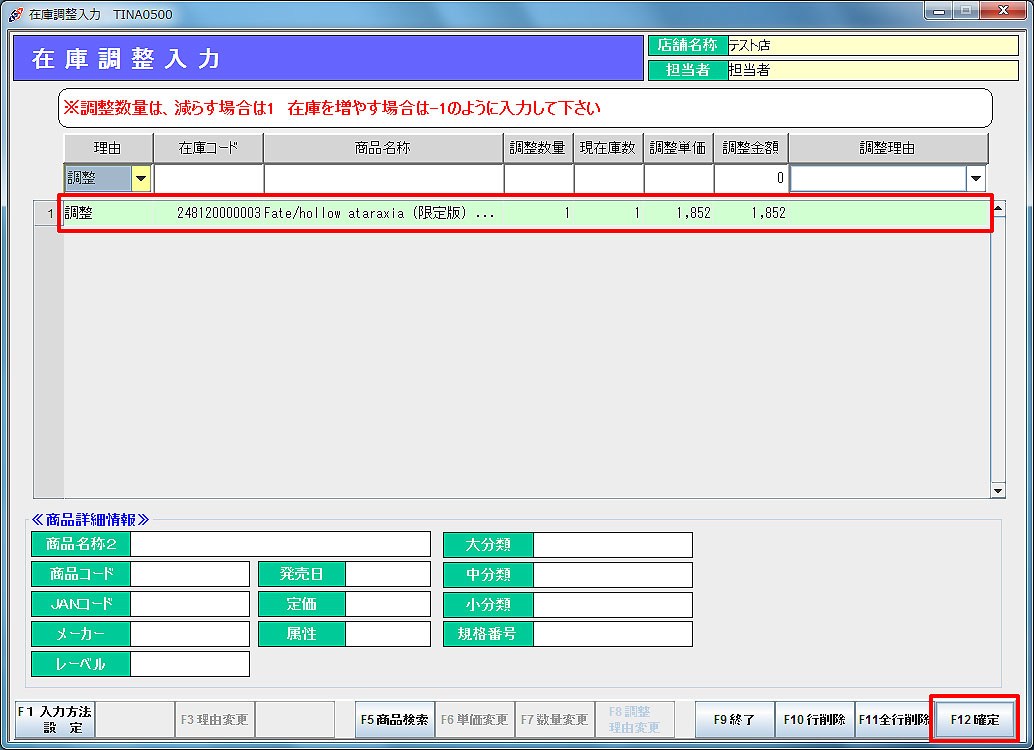
Task: Click the 調整数量 input field
Action: 538,179
